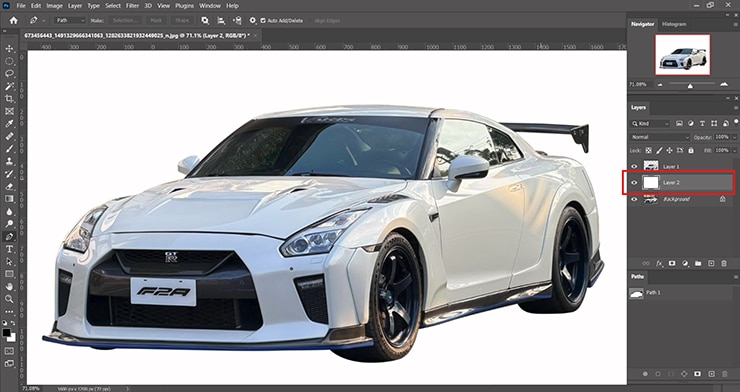Select the Clone Stamp tool
This screenshot has height=392, width=740.
click(x=9, y=161)
